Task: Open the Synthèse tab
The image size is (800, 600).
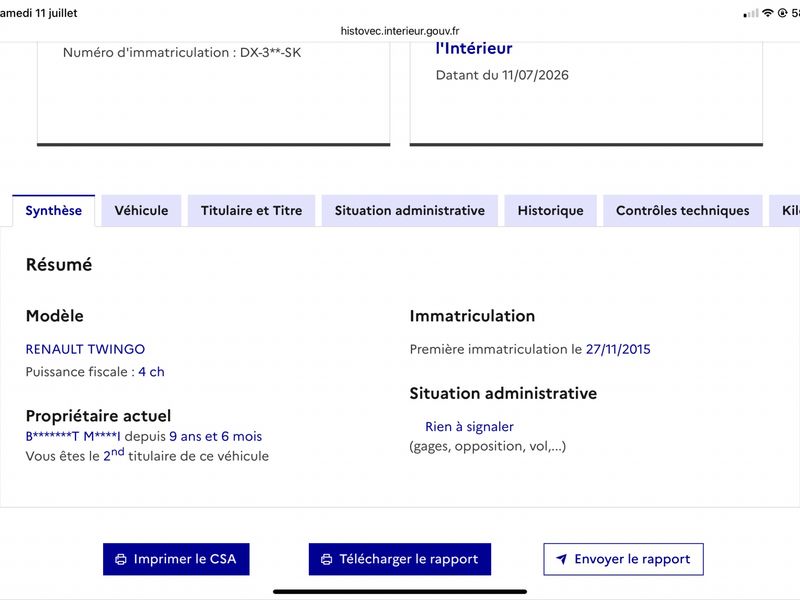Action: [54, 210]
